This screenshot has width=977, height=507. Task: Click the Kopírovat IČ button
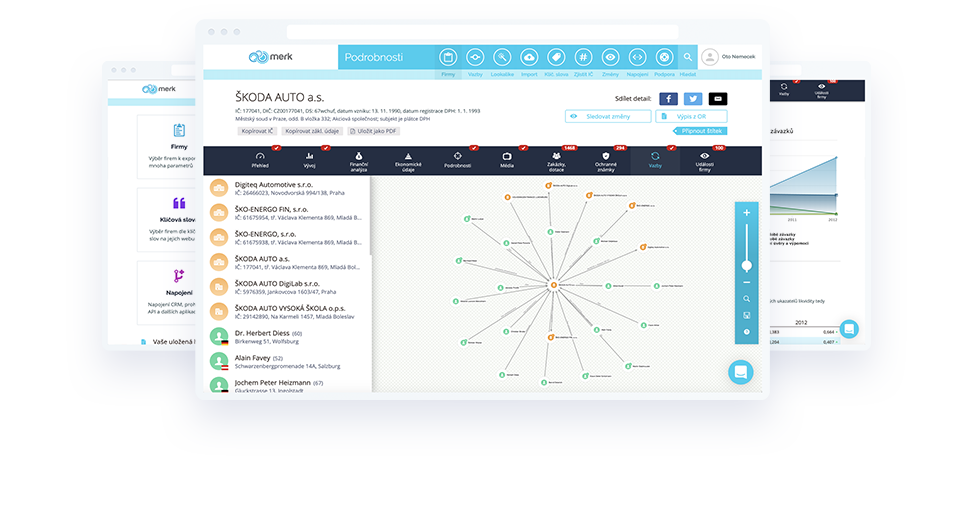tap(257, 131)
